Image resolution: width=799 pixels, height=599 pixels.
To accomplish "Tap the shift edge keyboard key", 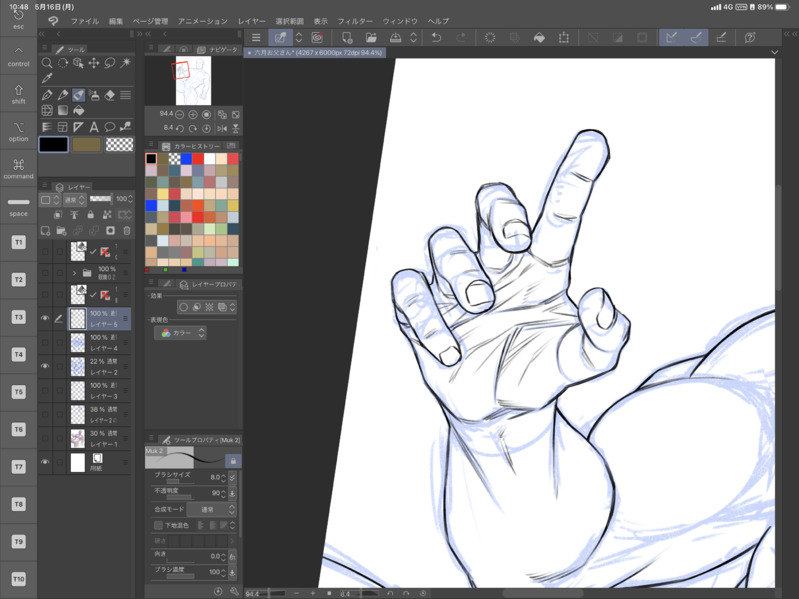I will pyautogui.click(x=18, y=94).
